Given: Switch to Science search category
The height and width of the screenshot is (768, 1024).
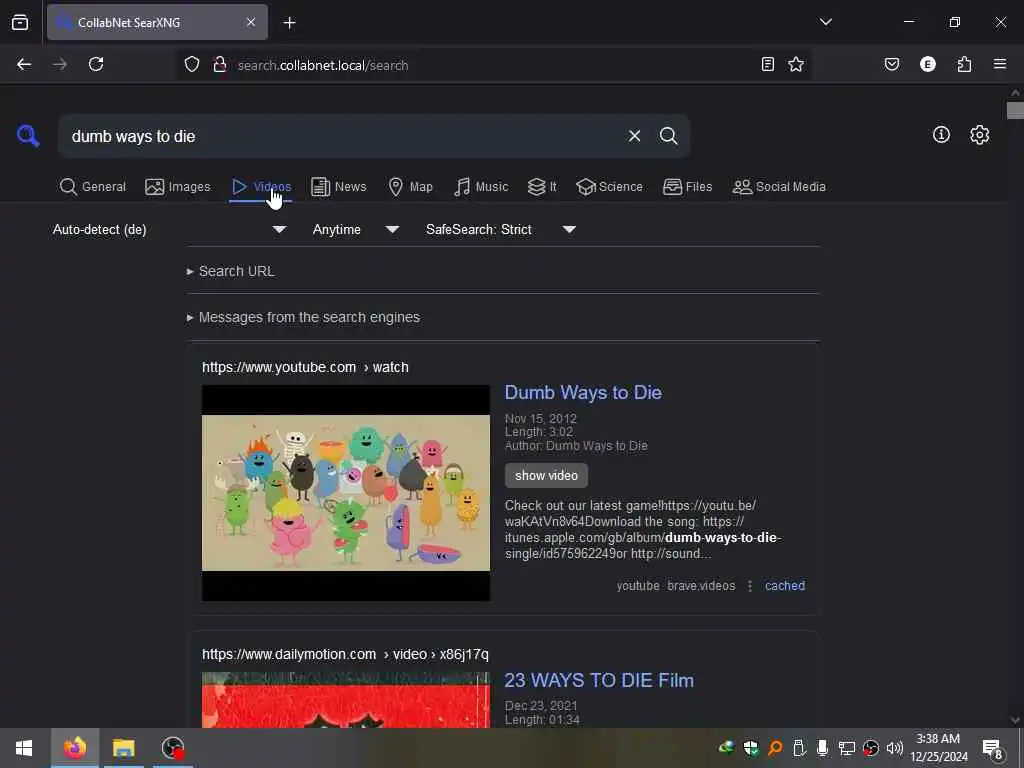Looking at the screenshot, I should [x=609, y=187].
